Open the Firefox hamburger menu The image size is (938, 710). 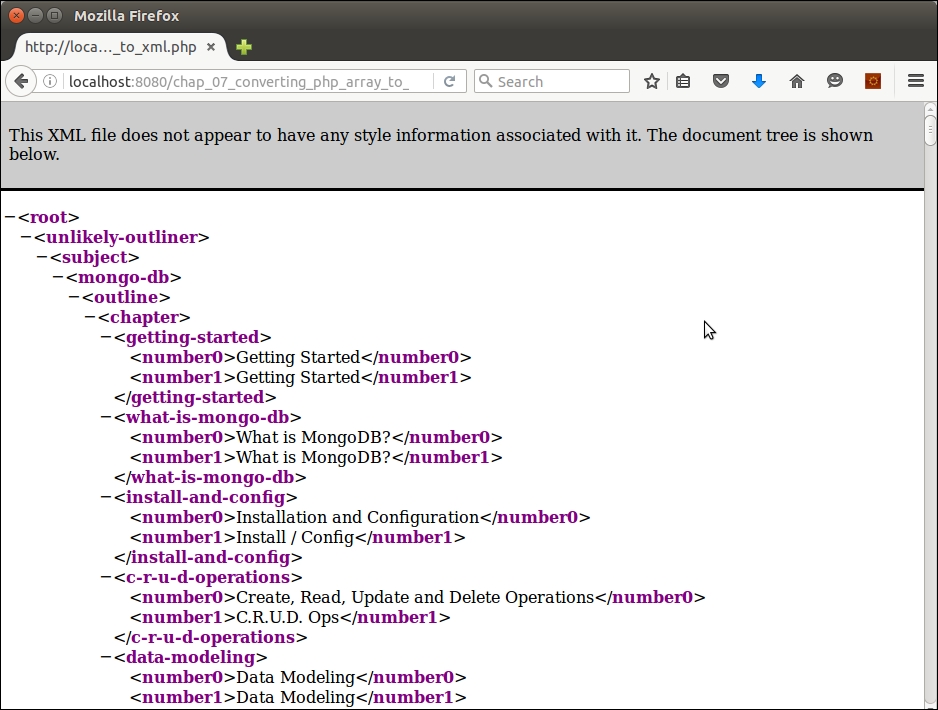click(916, 81)
